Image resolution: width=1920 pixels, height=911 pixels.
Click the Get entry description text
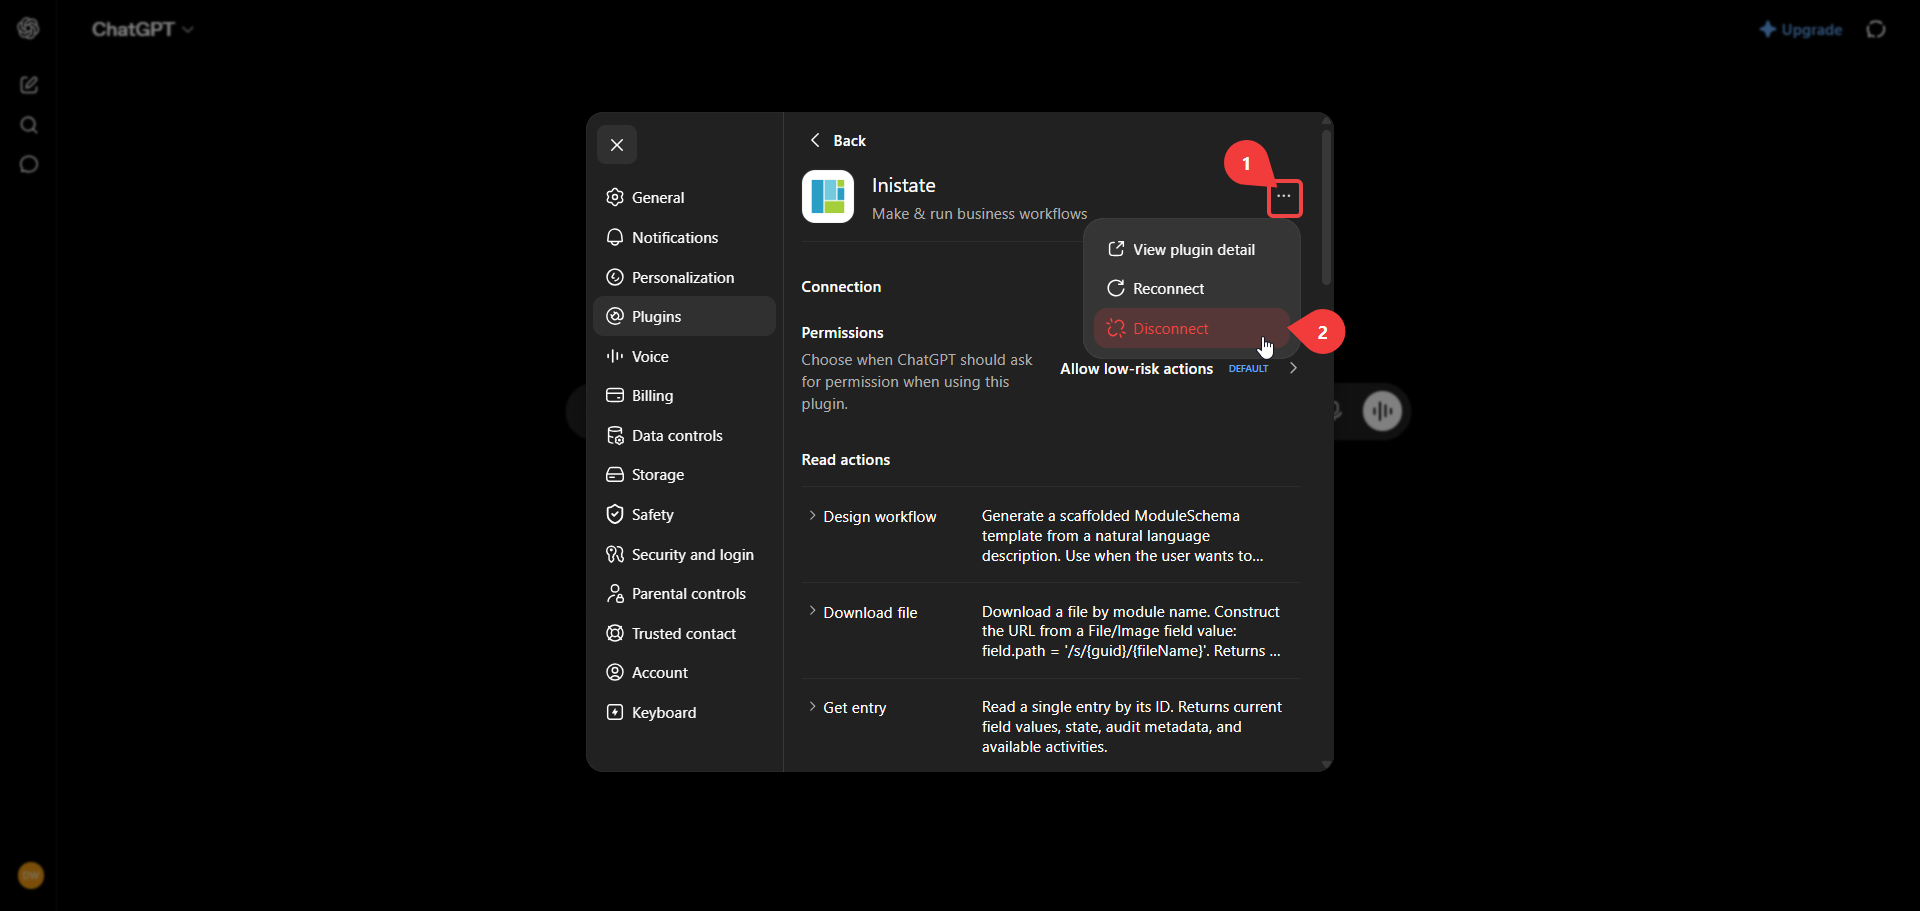tap(1131, 727)
